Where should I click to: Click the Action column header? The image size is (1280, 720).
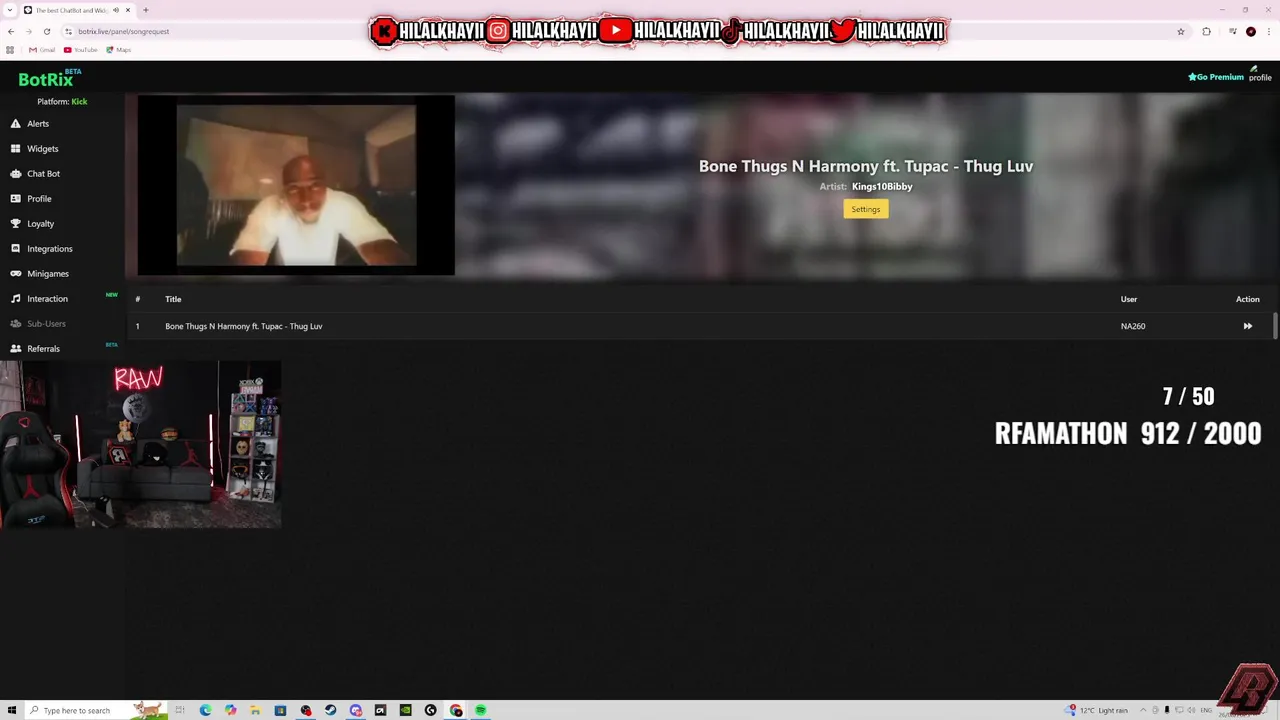coord(1247,299)
